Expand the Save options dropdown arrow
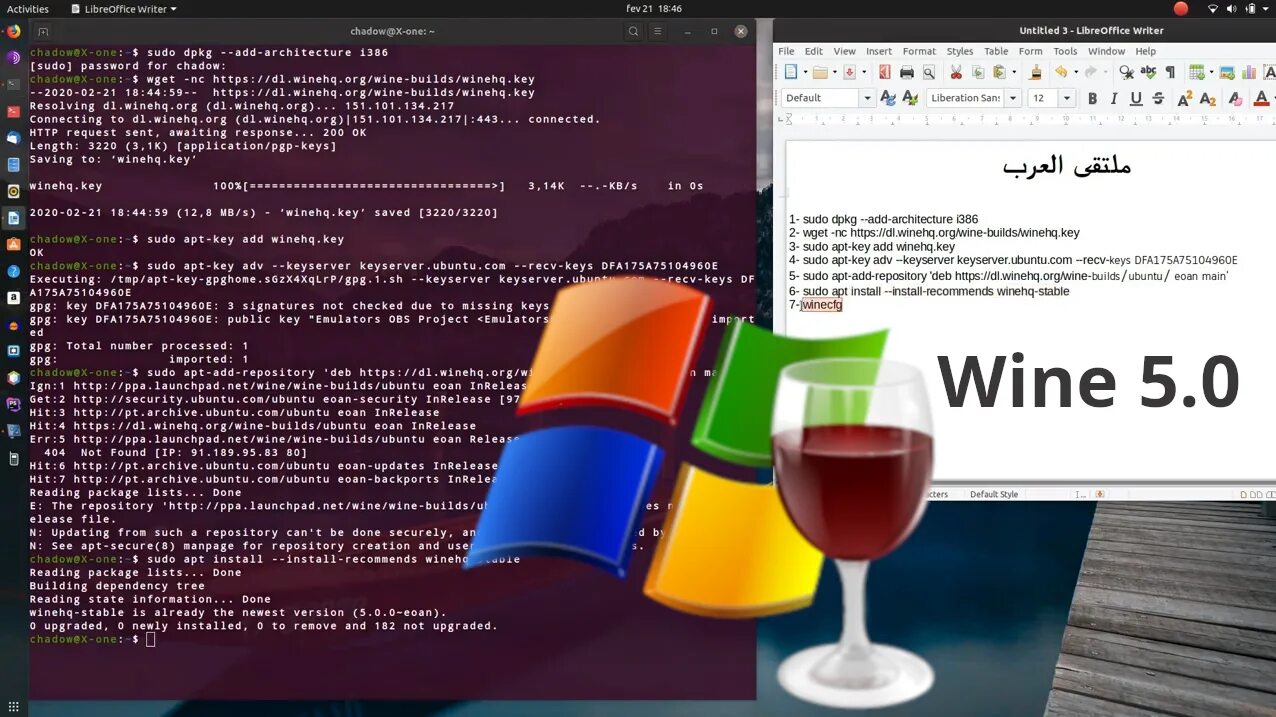This screenshot has width=1276, height=717. click(864, 72)
